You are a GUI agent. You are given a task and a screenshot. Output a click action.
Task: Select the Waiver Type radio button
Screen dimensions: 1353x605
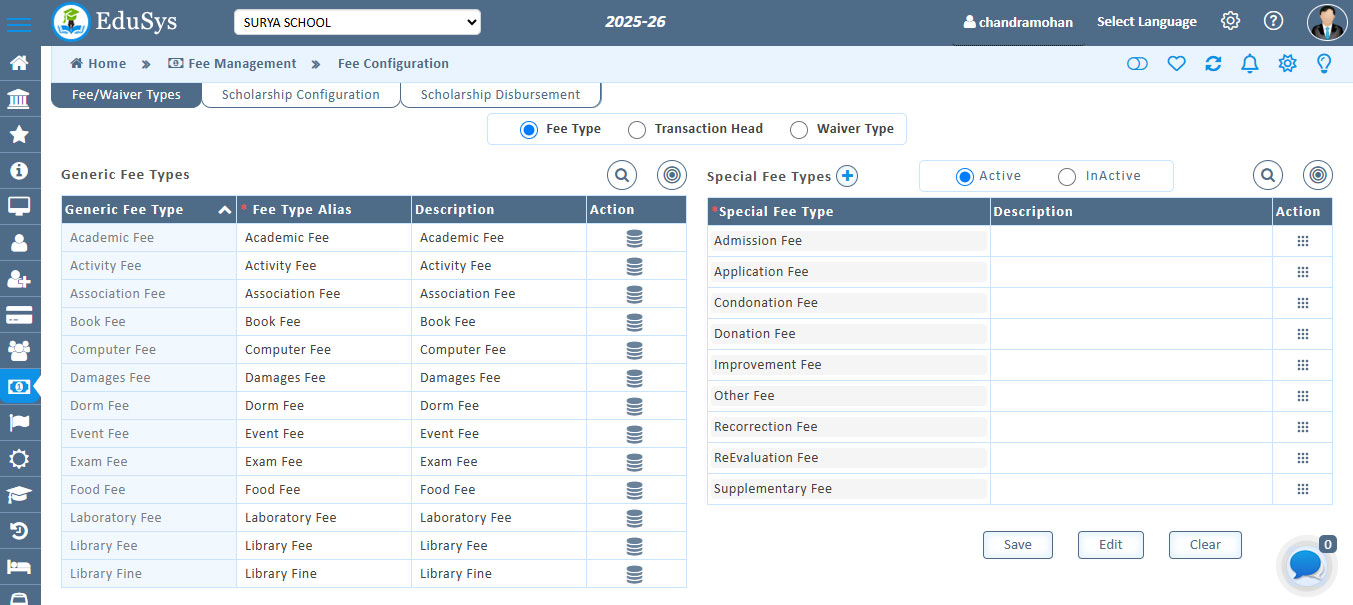[799, 129]
